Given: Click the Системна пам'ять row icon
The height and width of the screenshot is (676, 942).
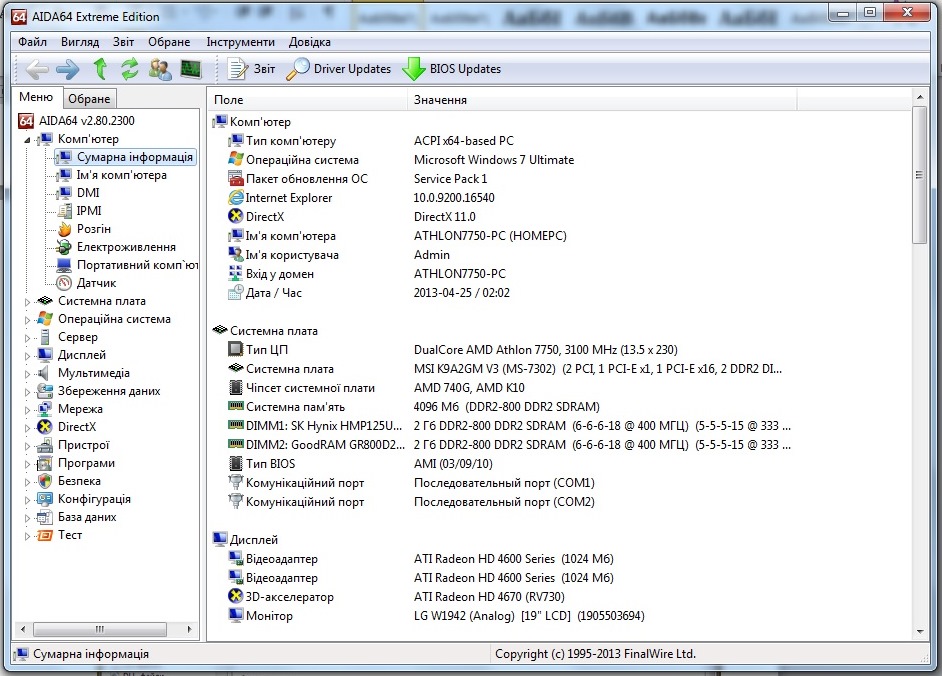Looking at the screenshot, I should (x=236, y=407).
